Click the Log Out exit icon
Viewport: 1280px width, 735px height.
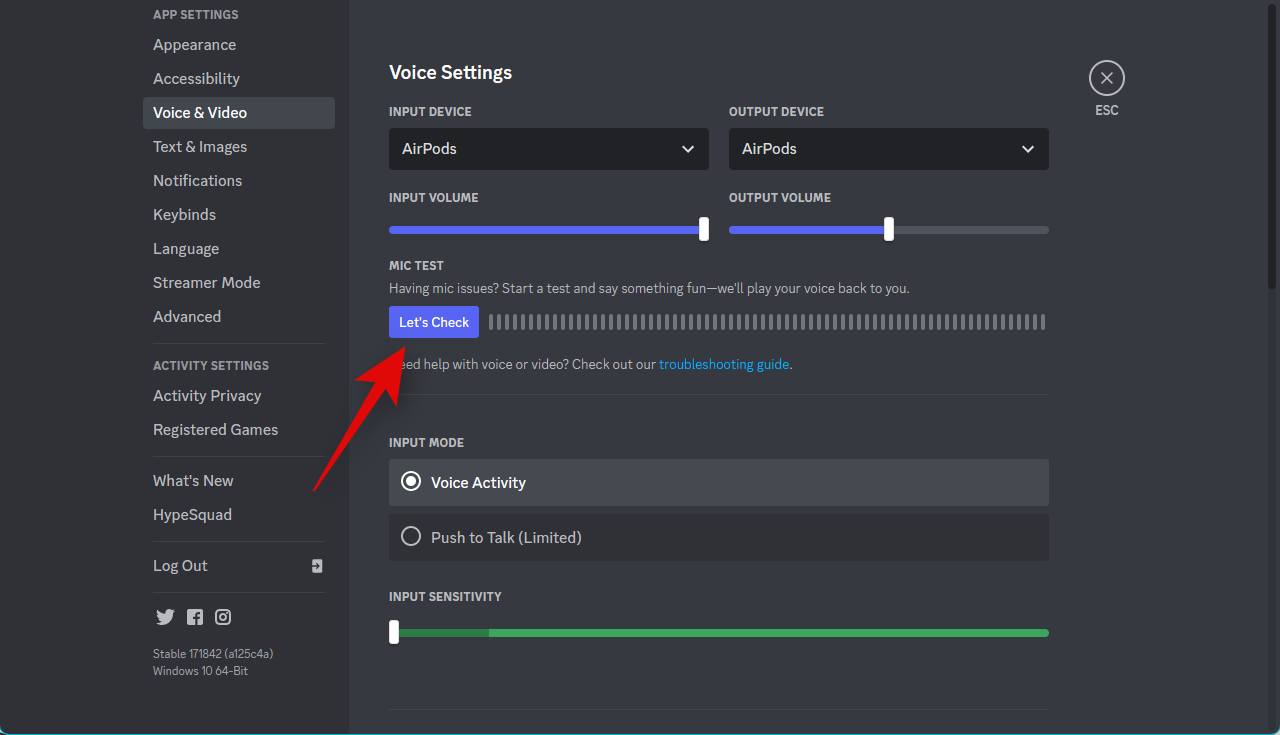coord(317,566)
